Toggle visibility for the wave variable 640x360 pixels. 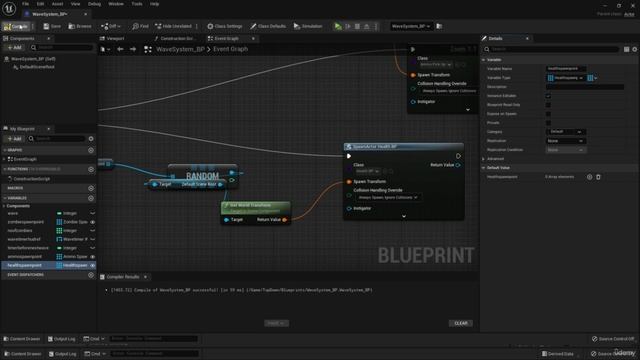93,213
